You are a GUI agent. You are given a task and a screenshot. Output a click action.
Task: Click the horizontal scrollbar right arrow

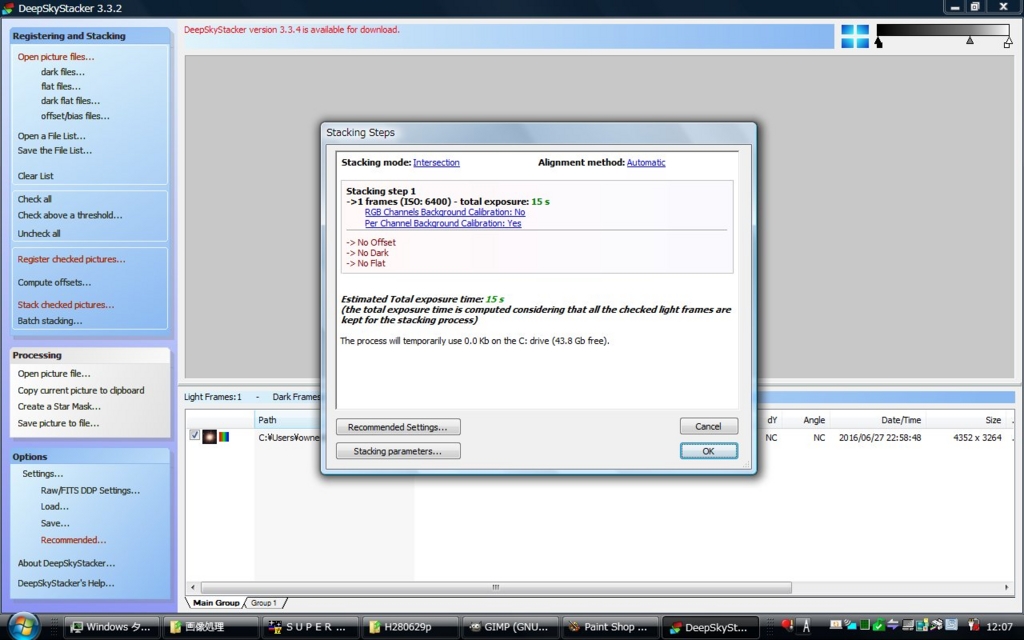click(x=1006, y=587)
